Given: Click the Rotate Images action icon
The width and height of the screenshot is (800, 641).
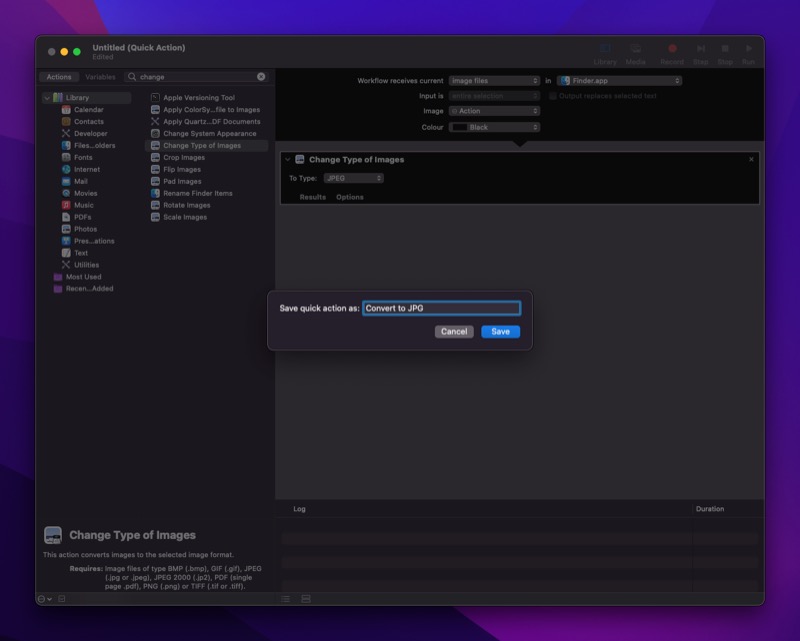Looking at the screenshot, I should (x=156, y=205).
